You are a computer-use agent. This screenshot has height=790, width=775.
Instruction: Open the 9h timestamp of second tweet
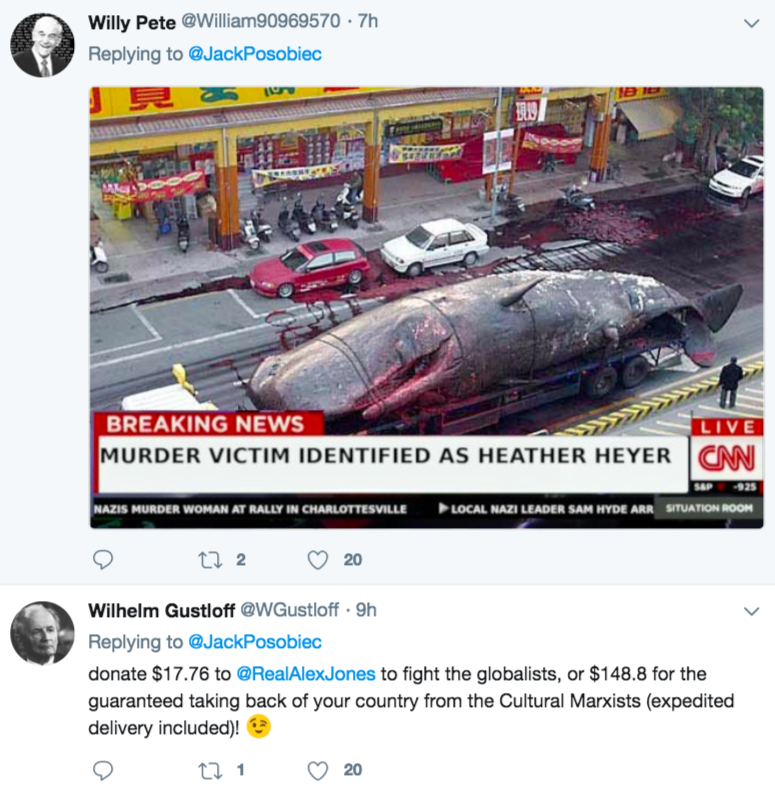(366, 610)
